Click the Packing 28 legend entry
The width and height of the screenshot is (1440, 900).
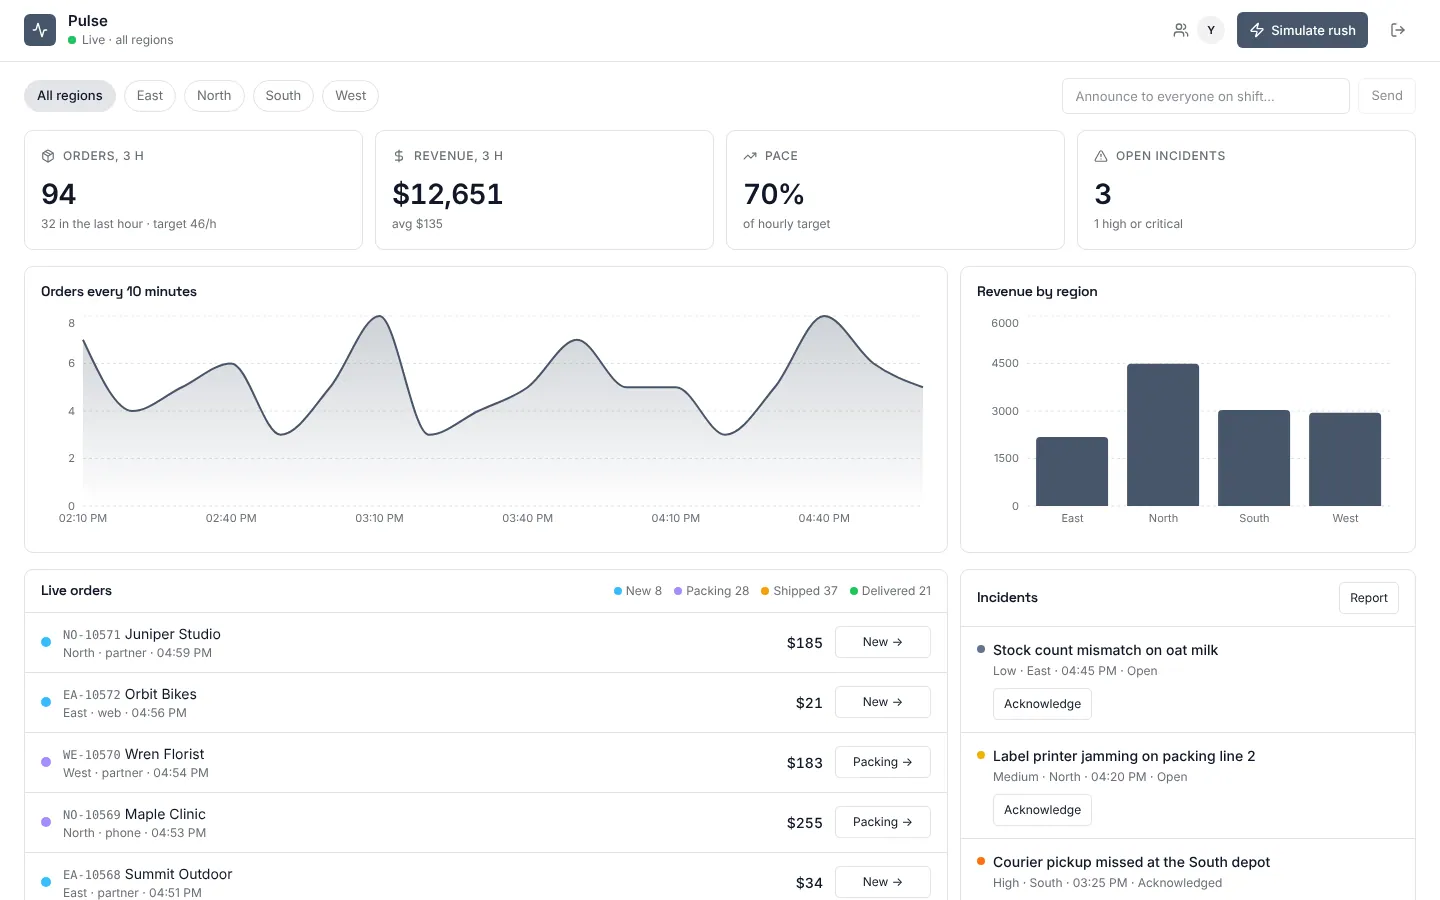point(712,591)
